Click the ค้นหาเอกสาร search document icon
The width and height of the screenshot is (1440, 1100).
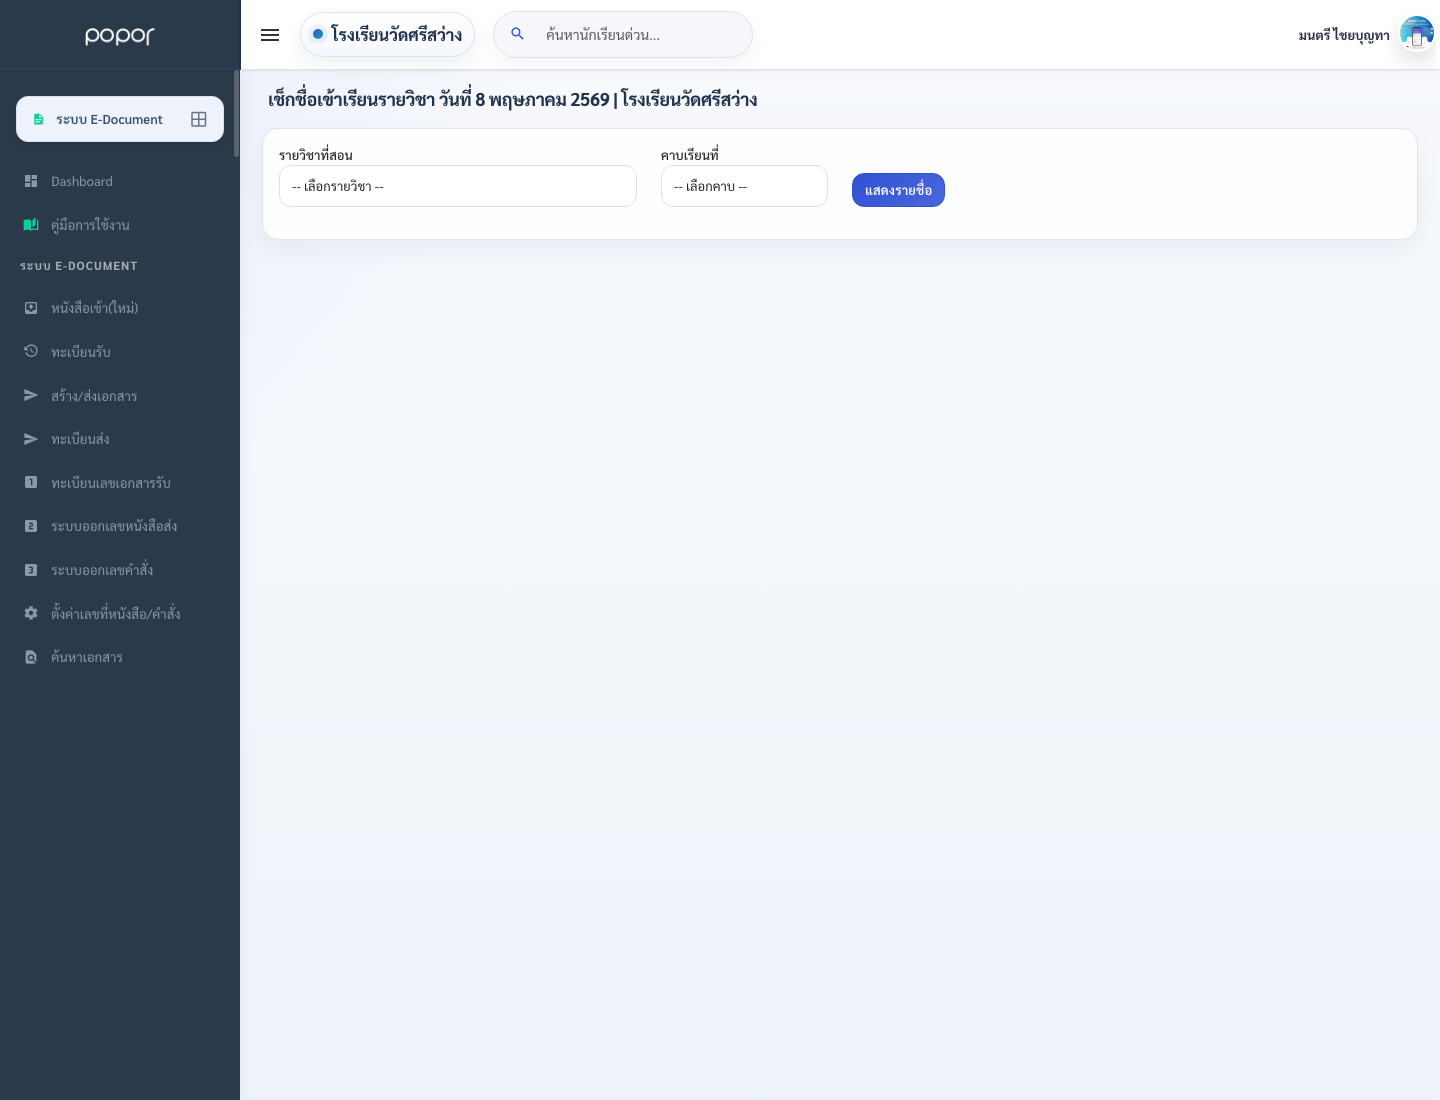click(x=31, y=657)
